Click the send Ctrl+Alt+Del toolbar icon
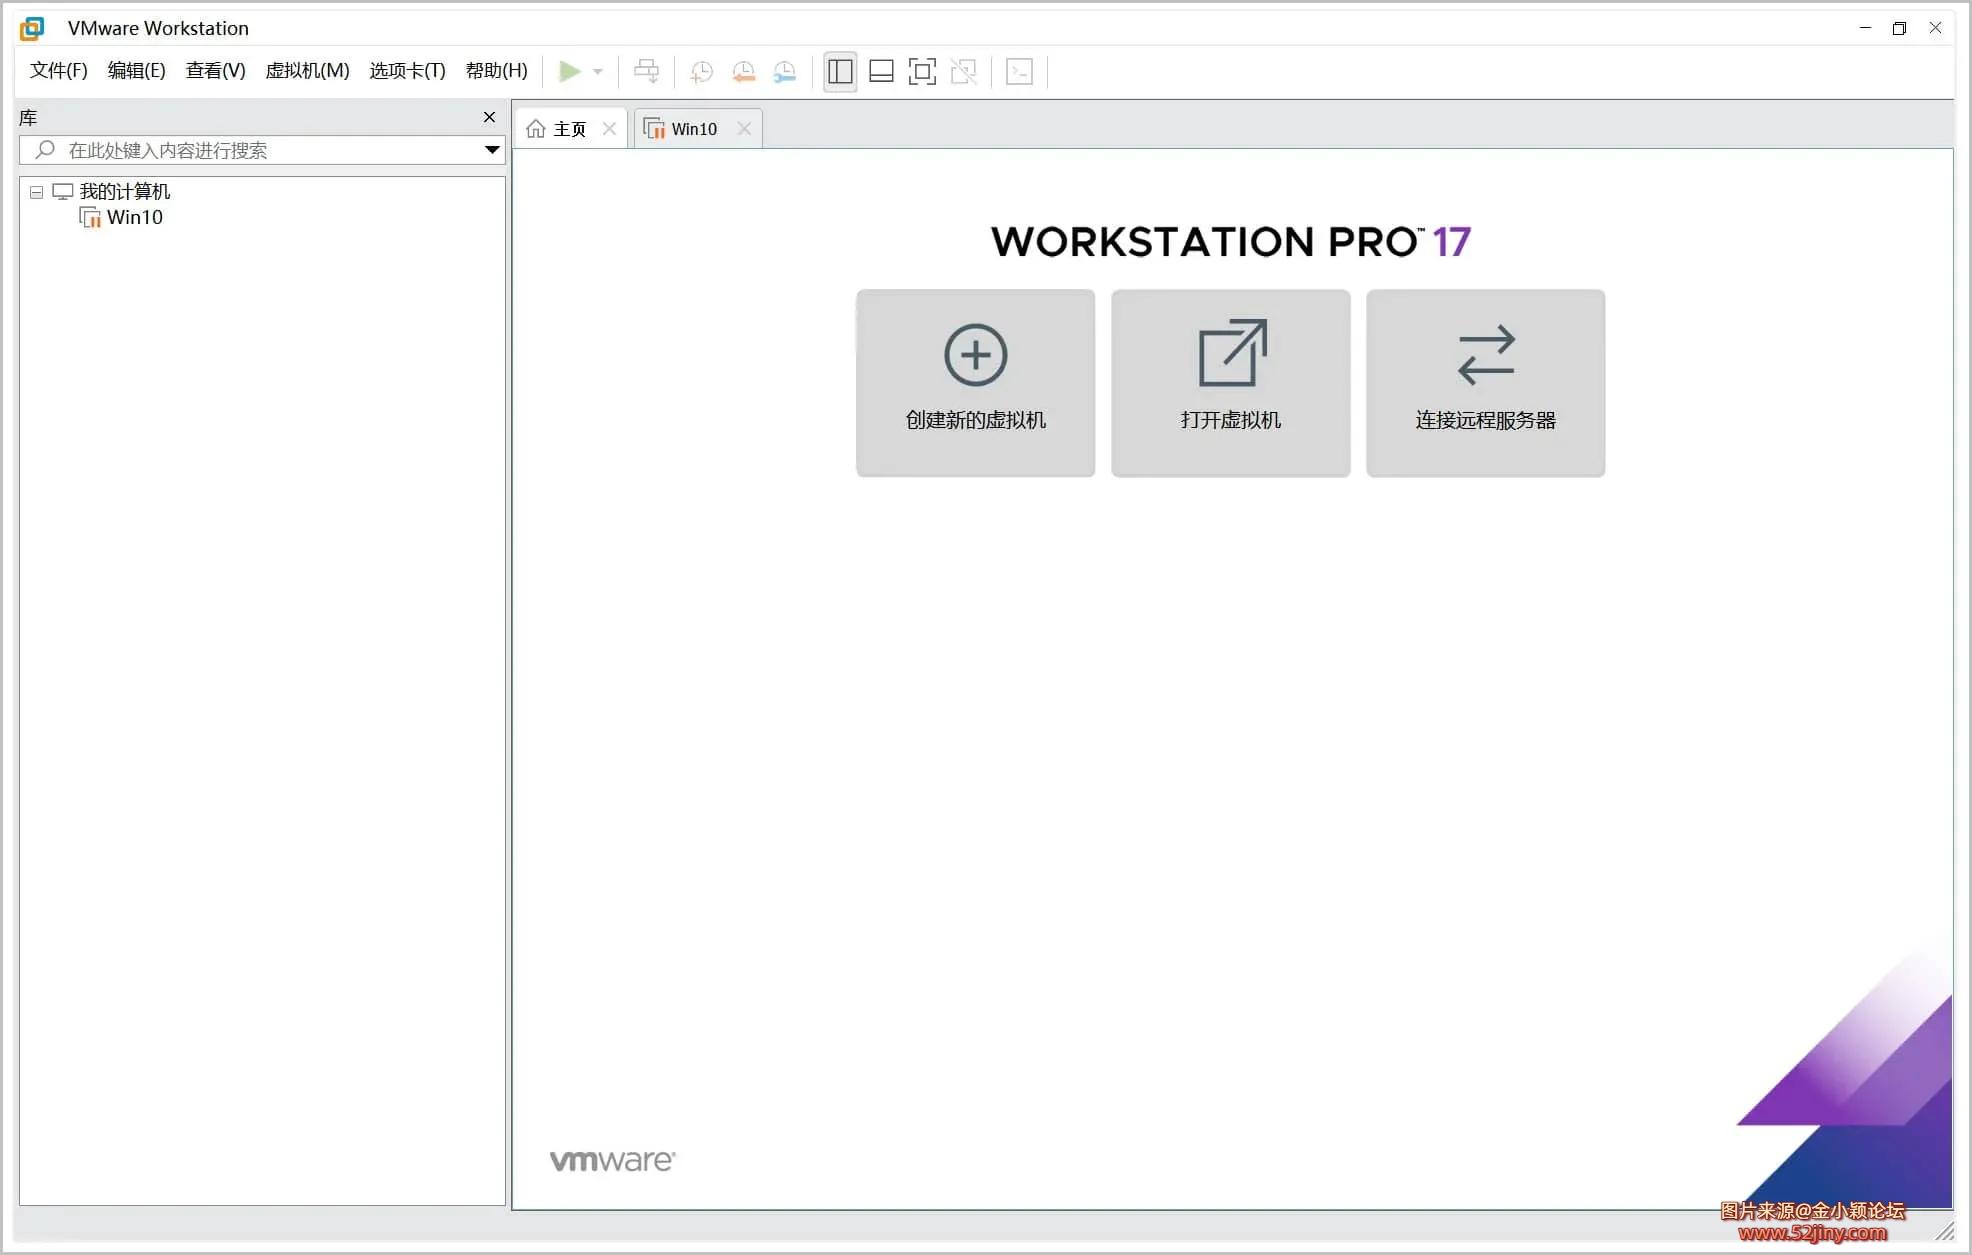Viewport: 1972px width, 1255px height. [647, 71]
